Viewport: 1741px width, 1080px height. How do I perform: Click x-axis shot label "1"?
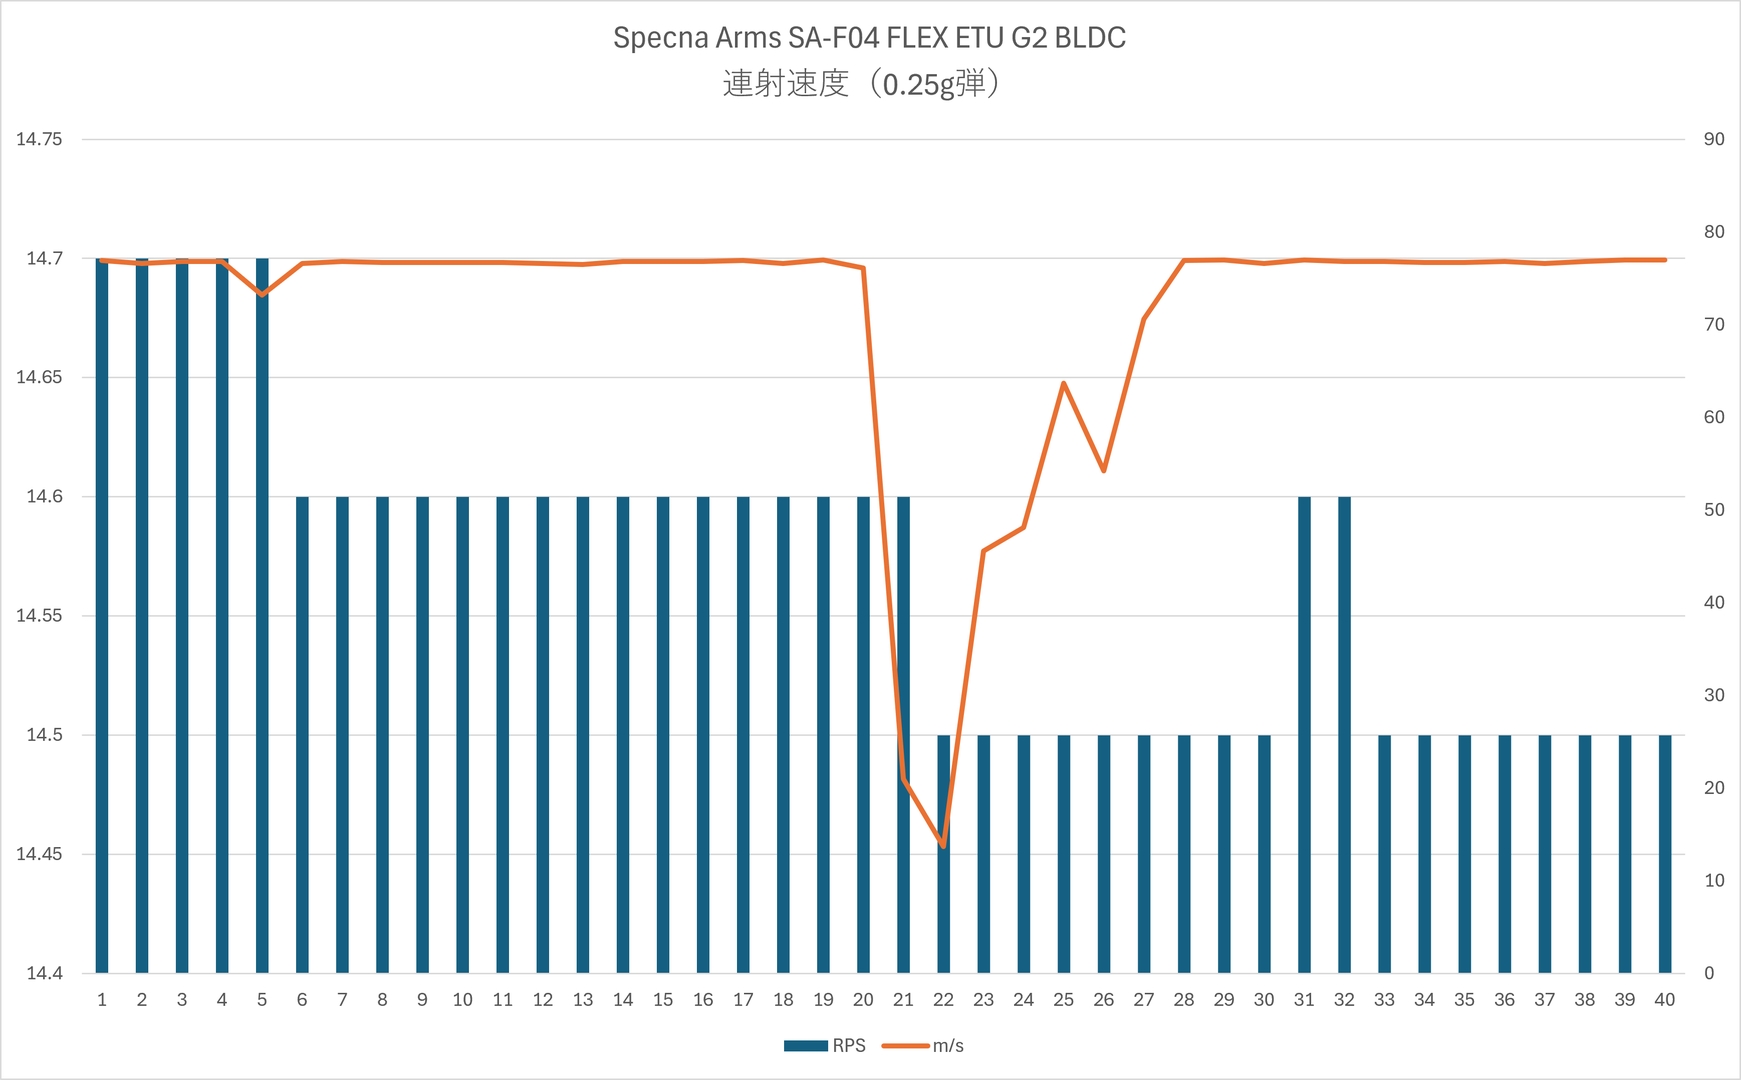[102, 1000]
